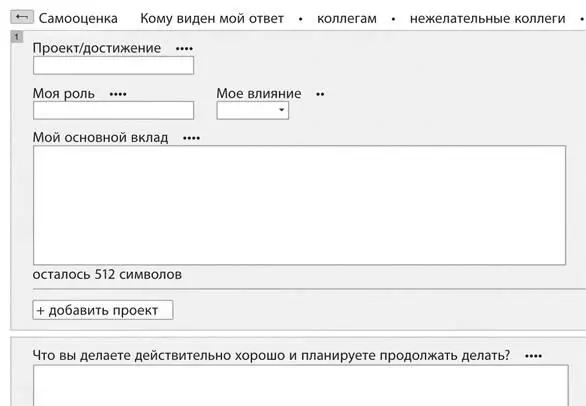Click inside Мой основной вклад text area
Viewport: 586px width, 406px height.
(x=299, y=205)
